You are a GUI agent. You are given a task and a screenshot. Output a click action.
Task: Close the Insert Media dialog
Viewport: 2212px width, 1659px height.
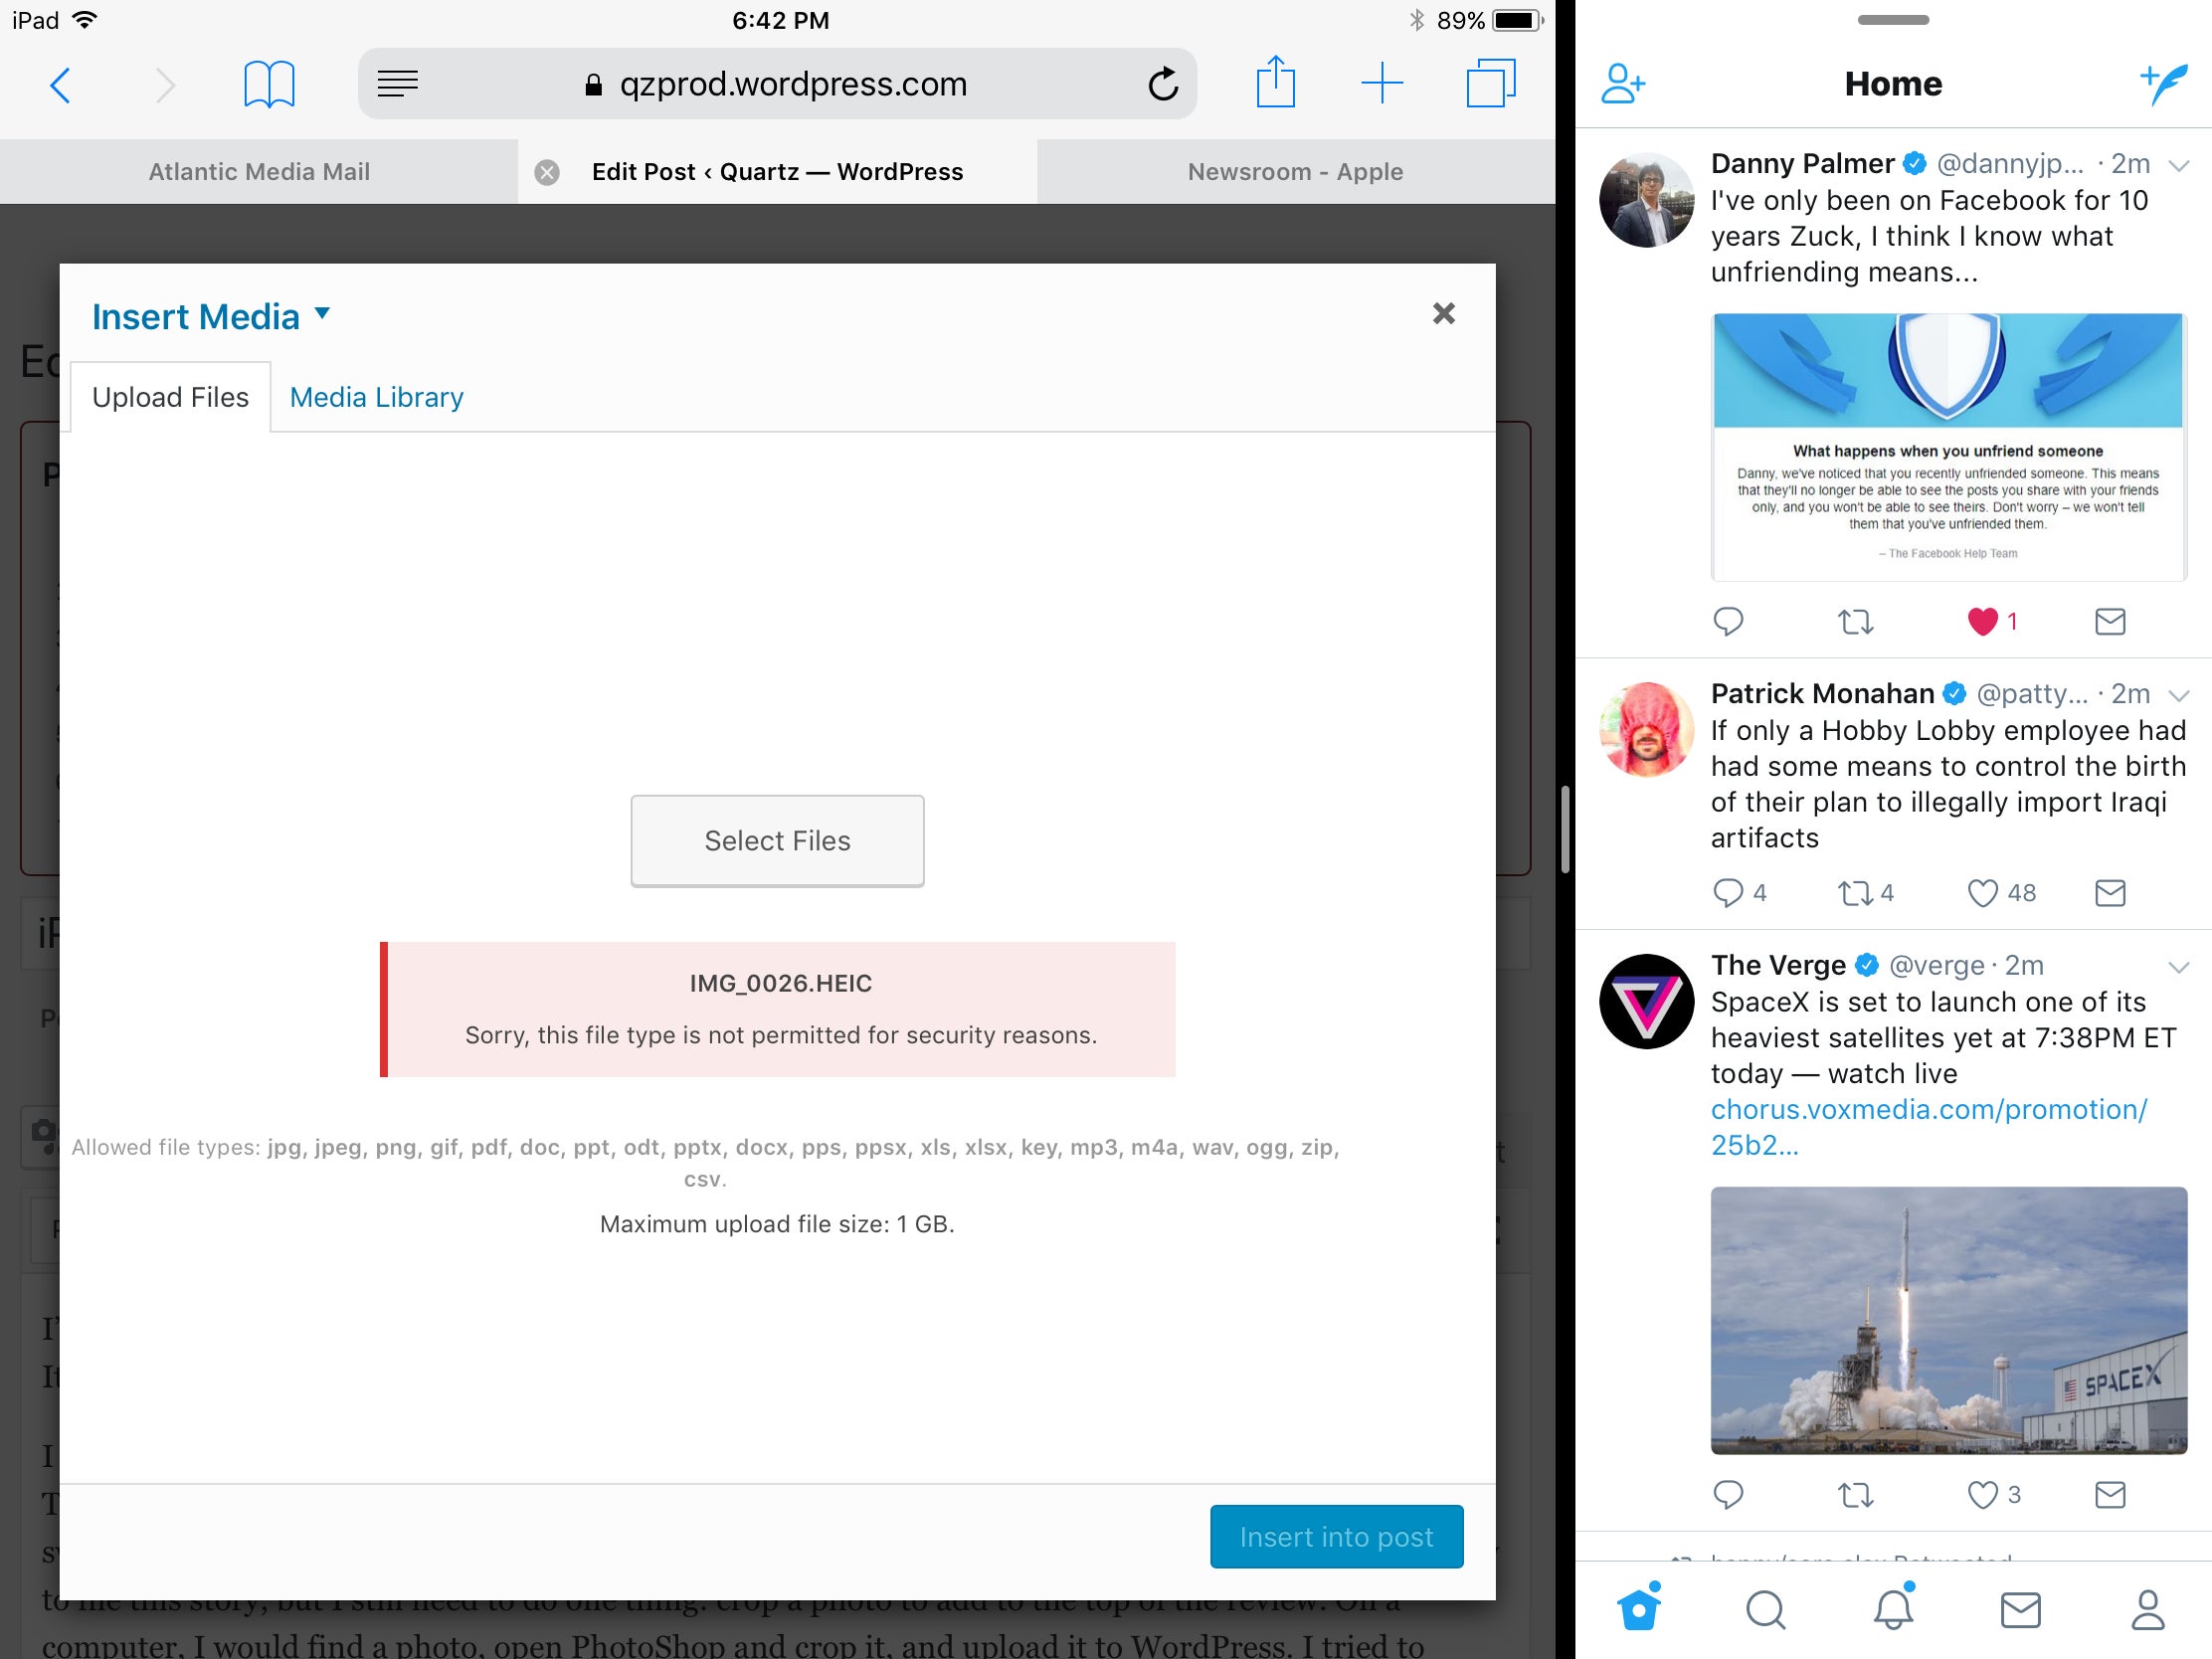1443,314
